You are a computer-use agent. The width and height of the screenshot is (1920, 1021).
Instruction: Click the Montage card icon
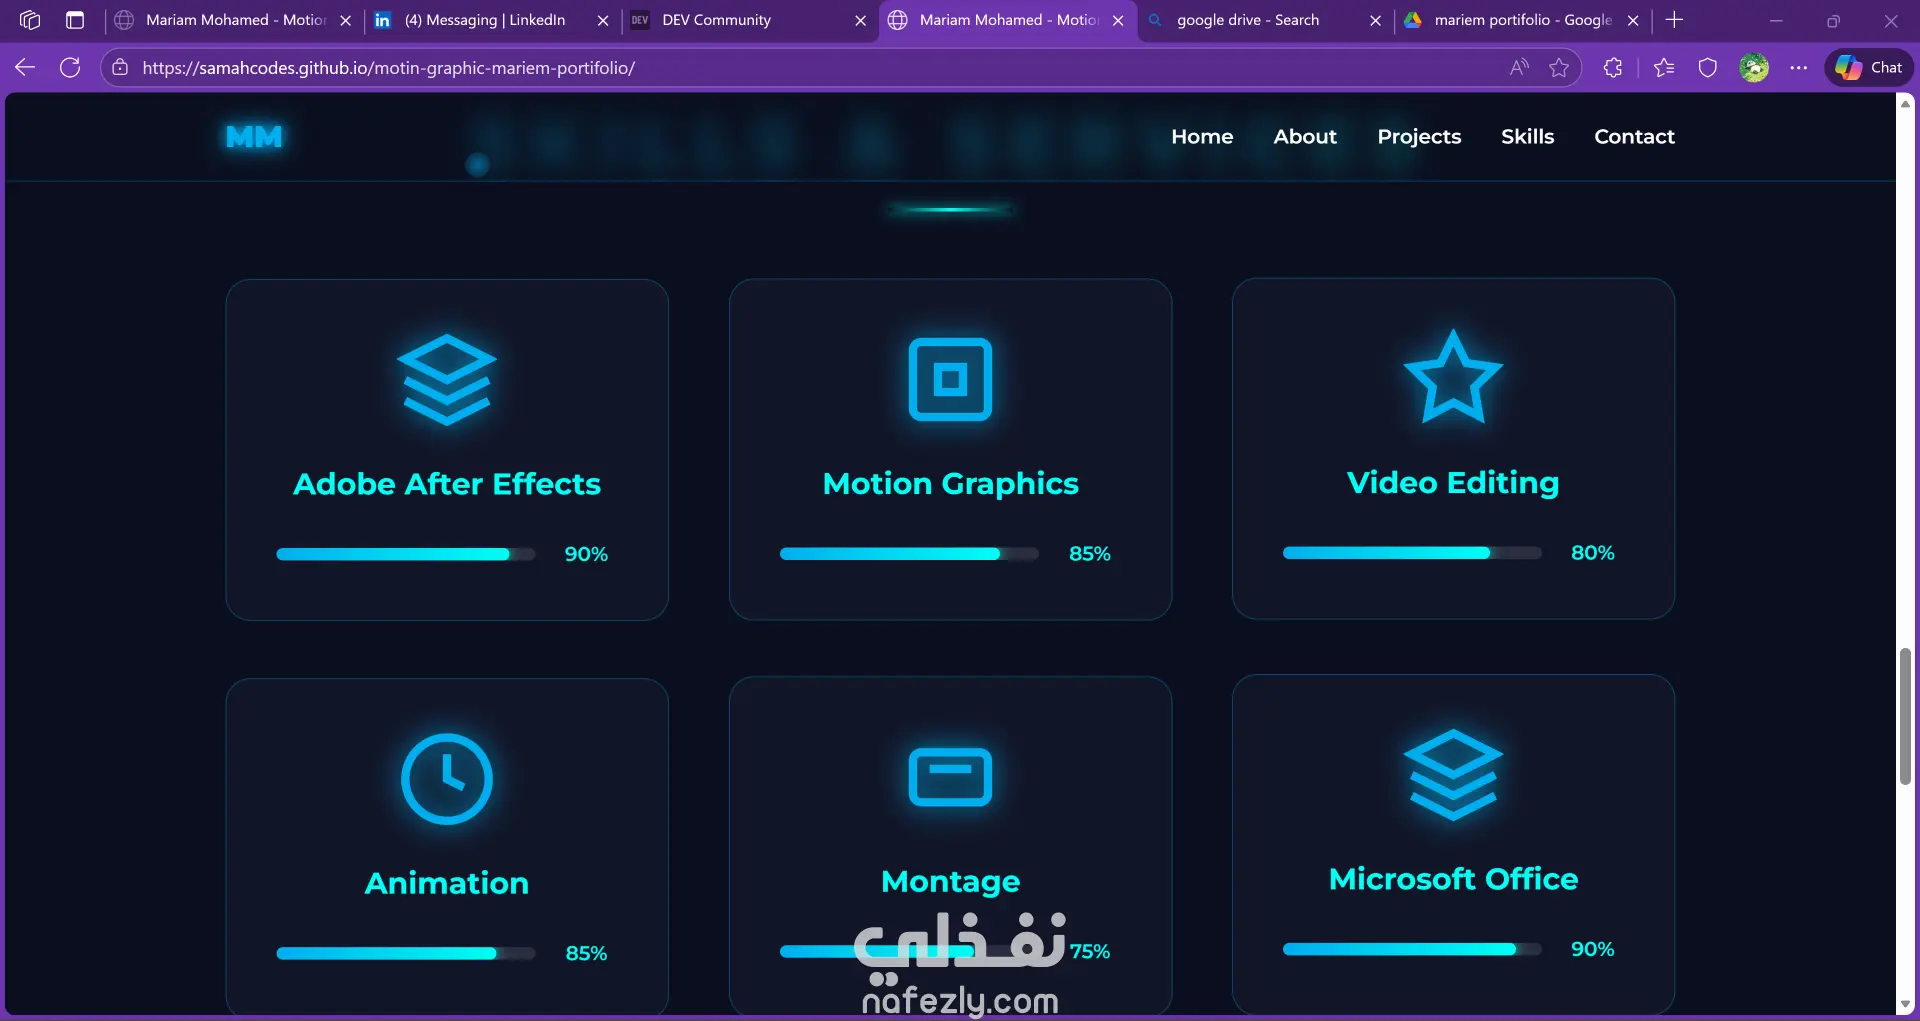(x=950, y=776)
